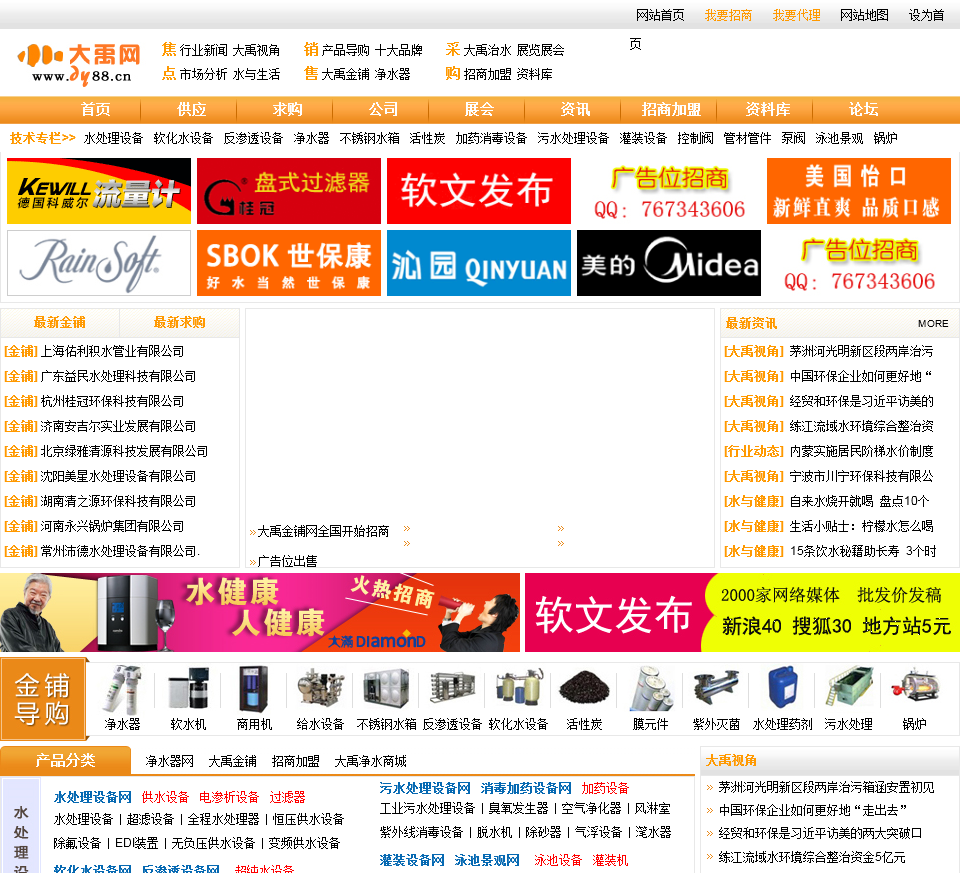Switch to the 最新金铺 tab
This screenshot has height=873, width=960.
click(60, 323)
